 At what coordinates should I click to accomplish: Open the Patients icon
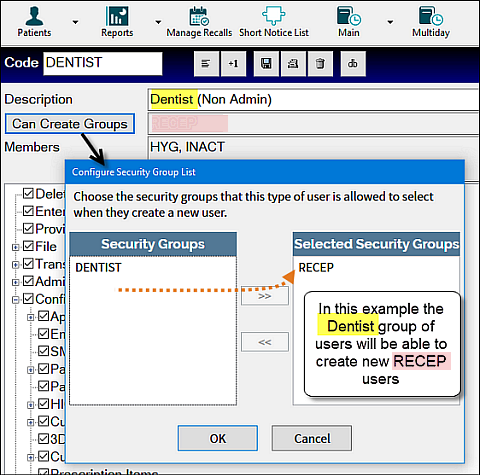point(34,16)
